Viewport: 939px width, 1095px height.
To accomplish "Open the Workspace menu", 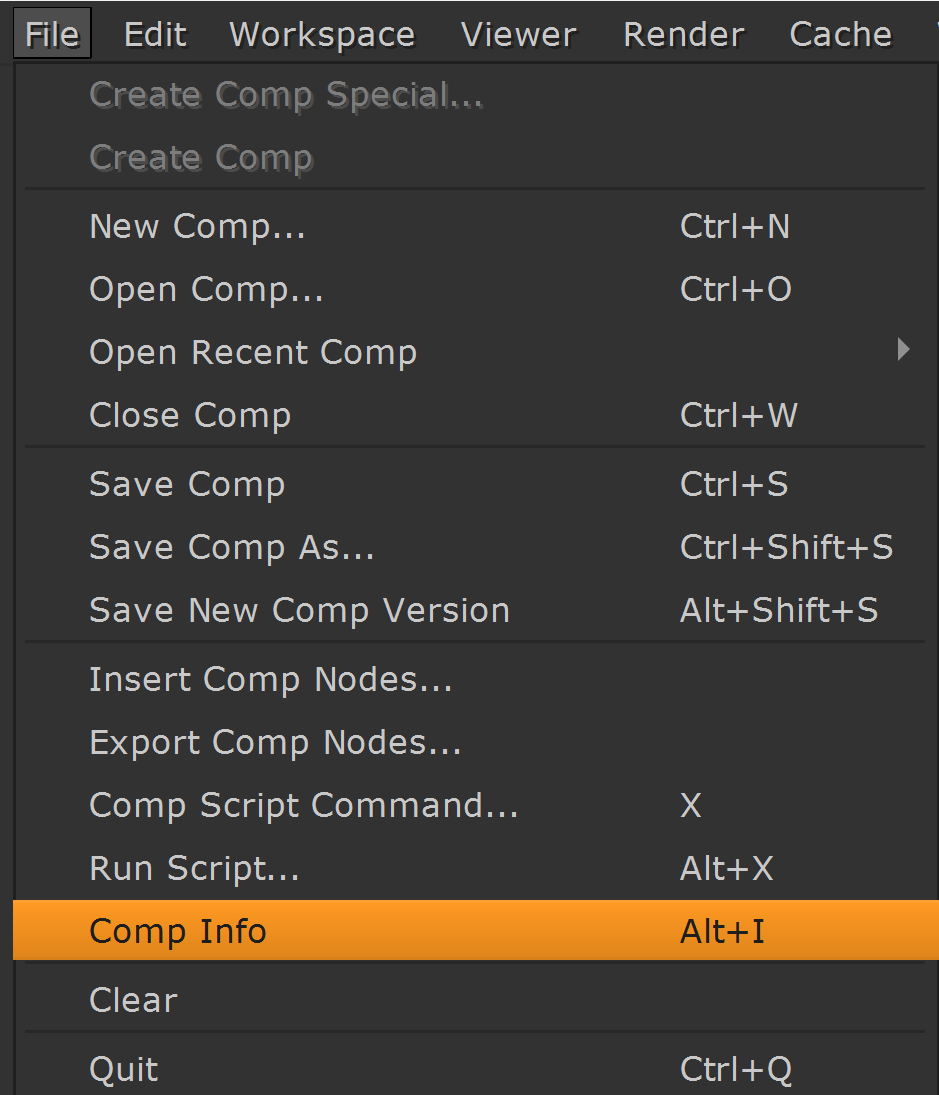I will tap(322, 35).
